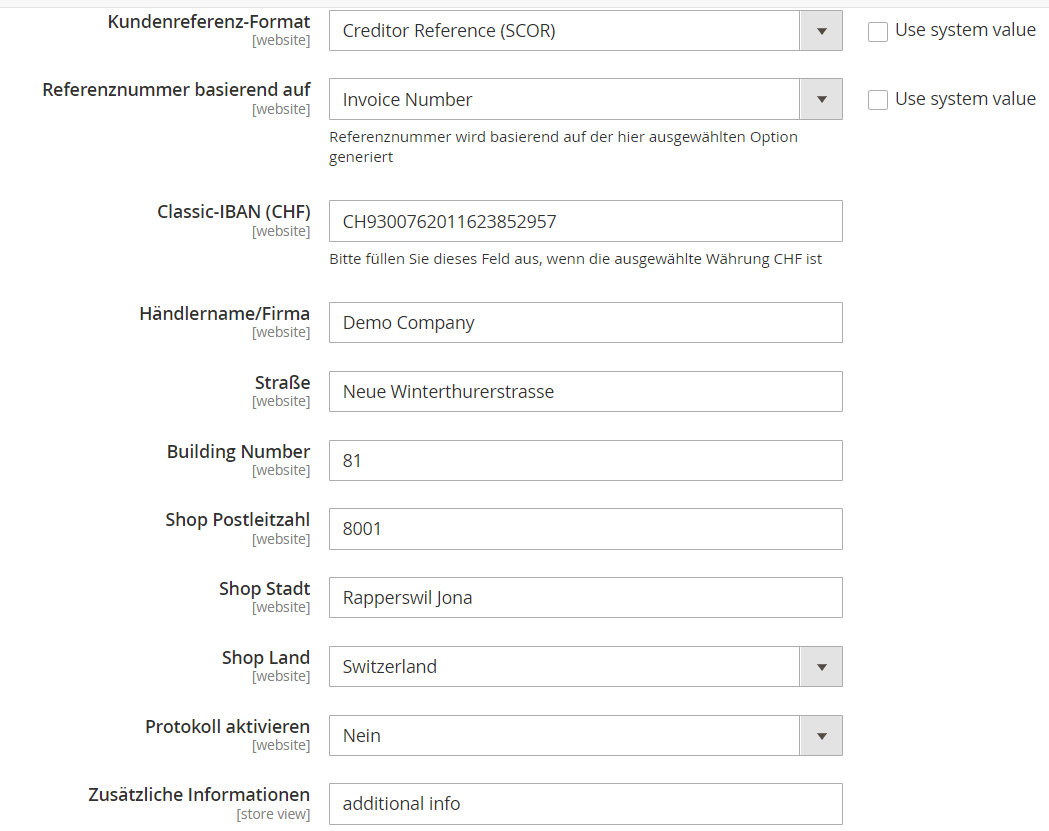Open the Referenznummer basierend auf dropdown
Screen dimensions: 1049x831
(820, 99)
